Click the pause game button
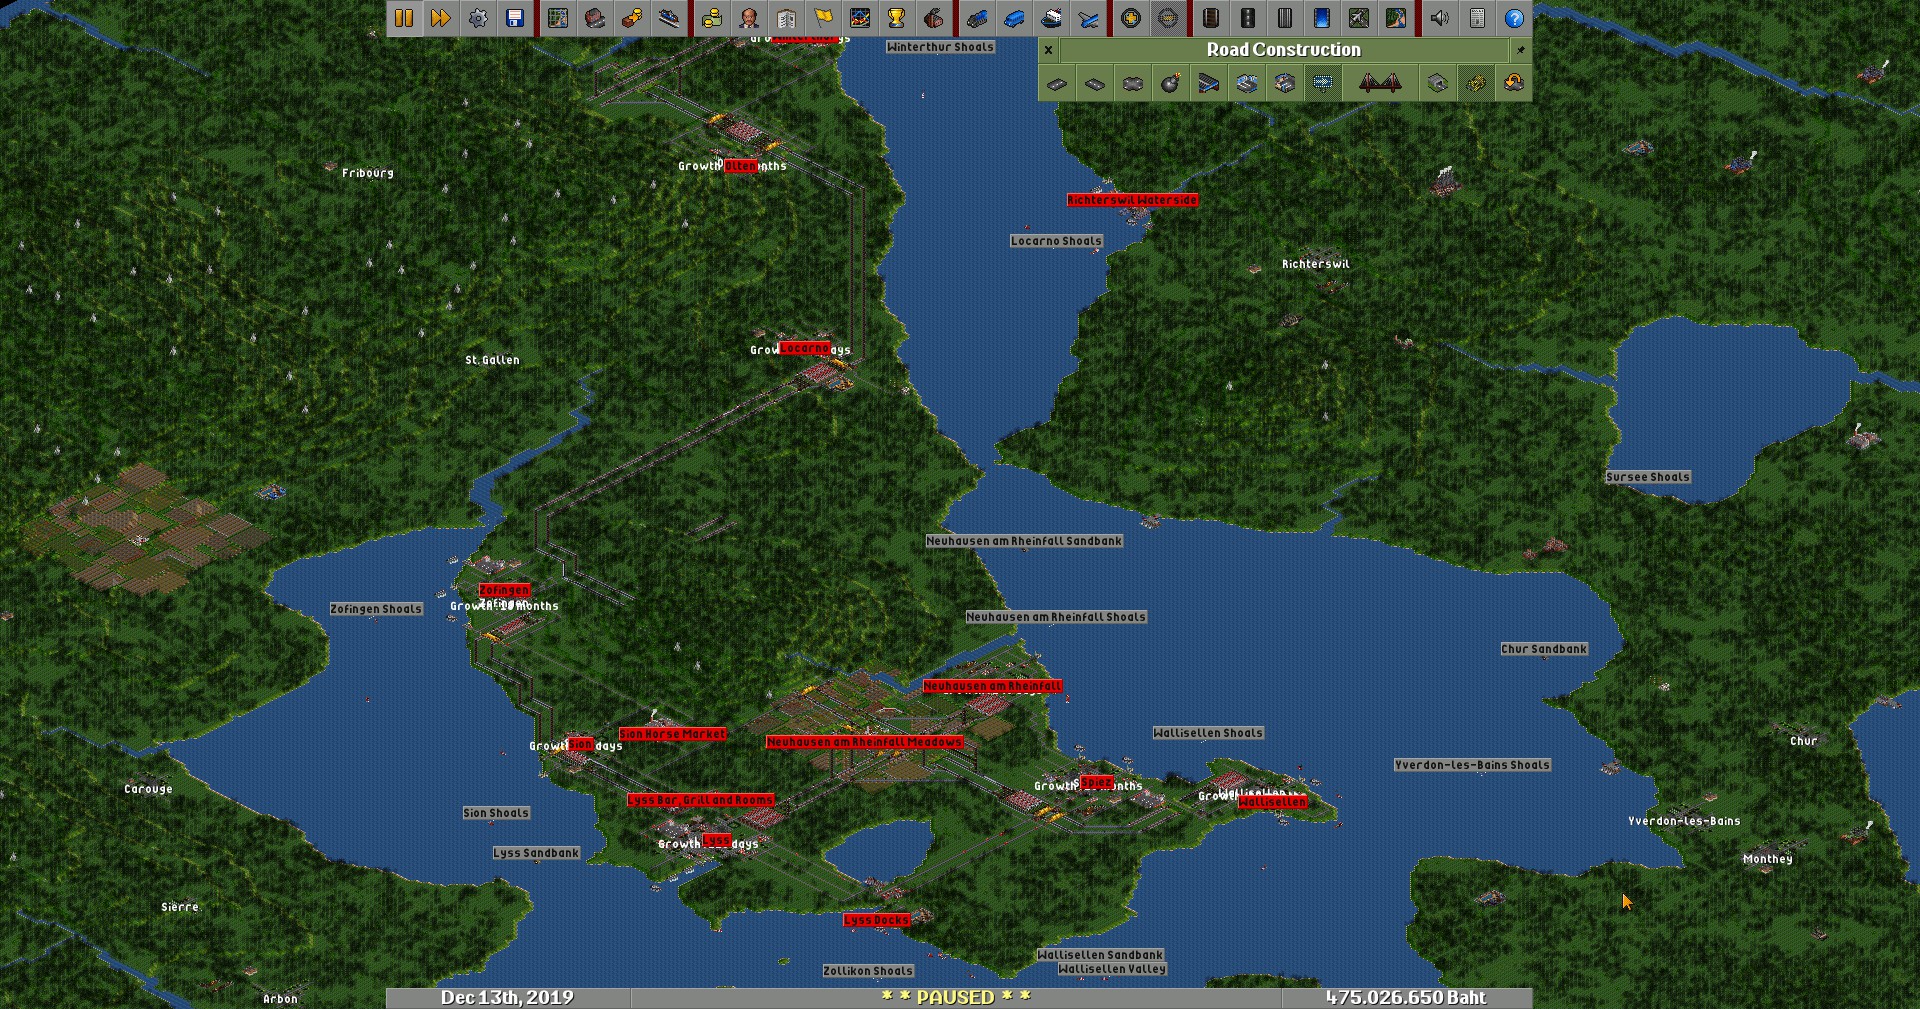Image resolution: width=1920 pixels, height=1009 pixels. click(x=404, y=18)
